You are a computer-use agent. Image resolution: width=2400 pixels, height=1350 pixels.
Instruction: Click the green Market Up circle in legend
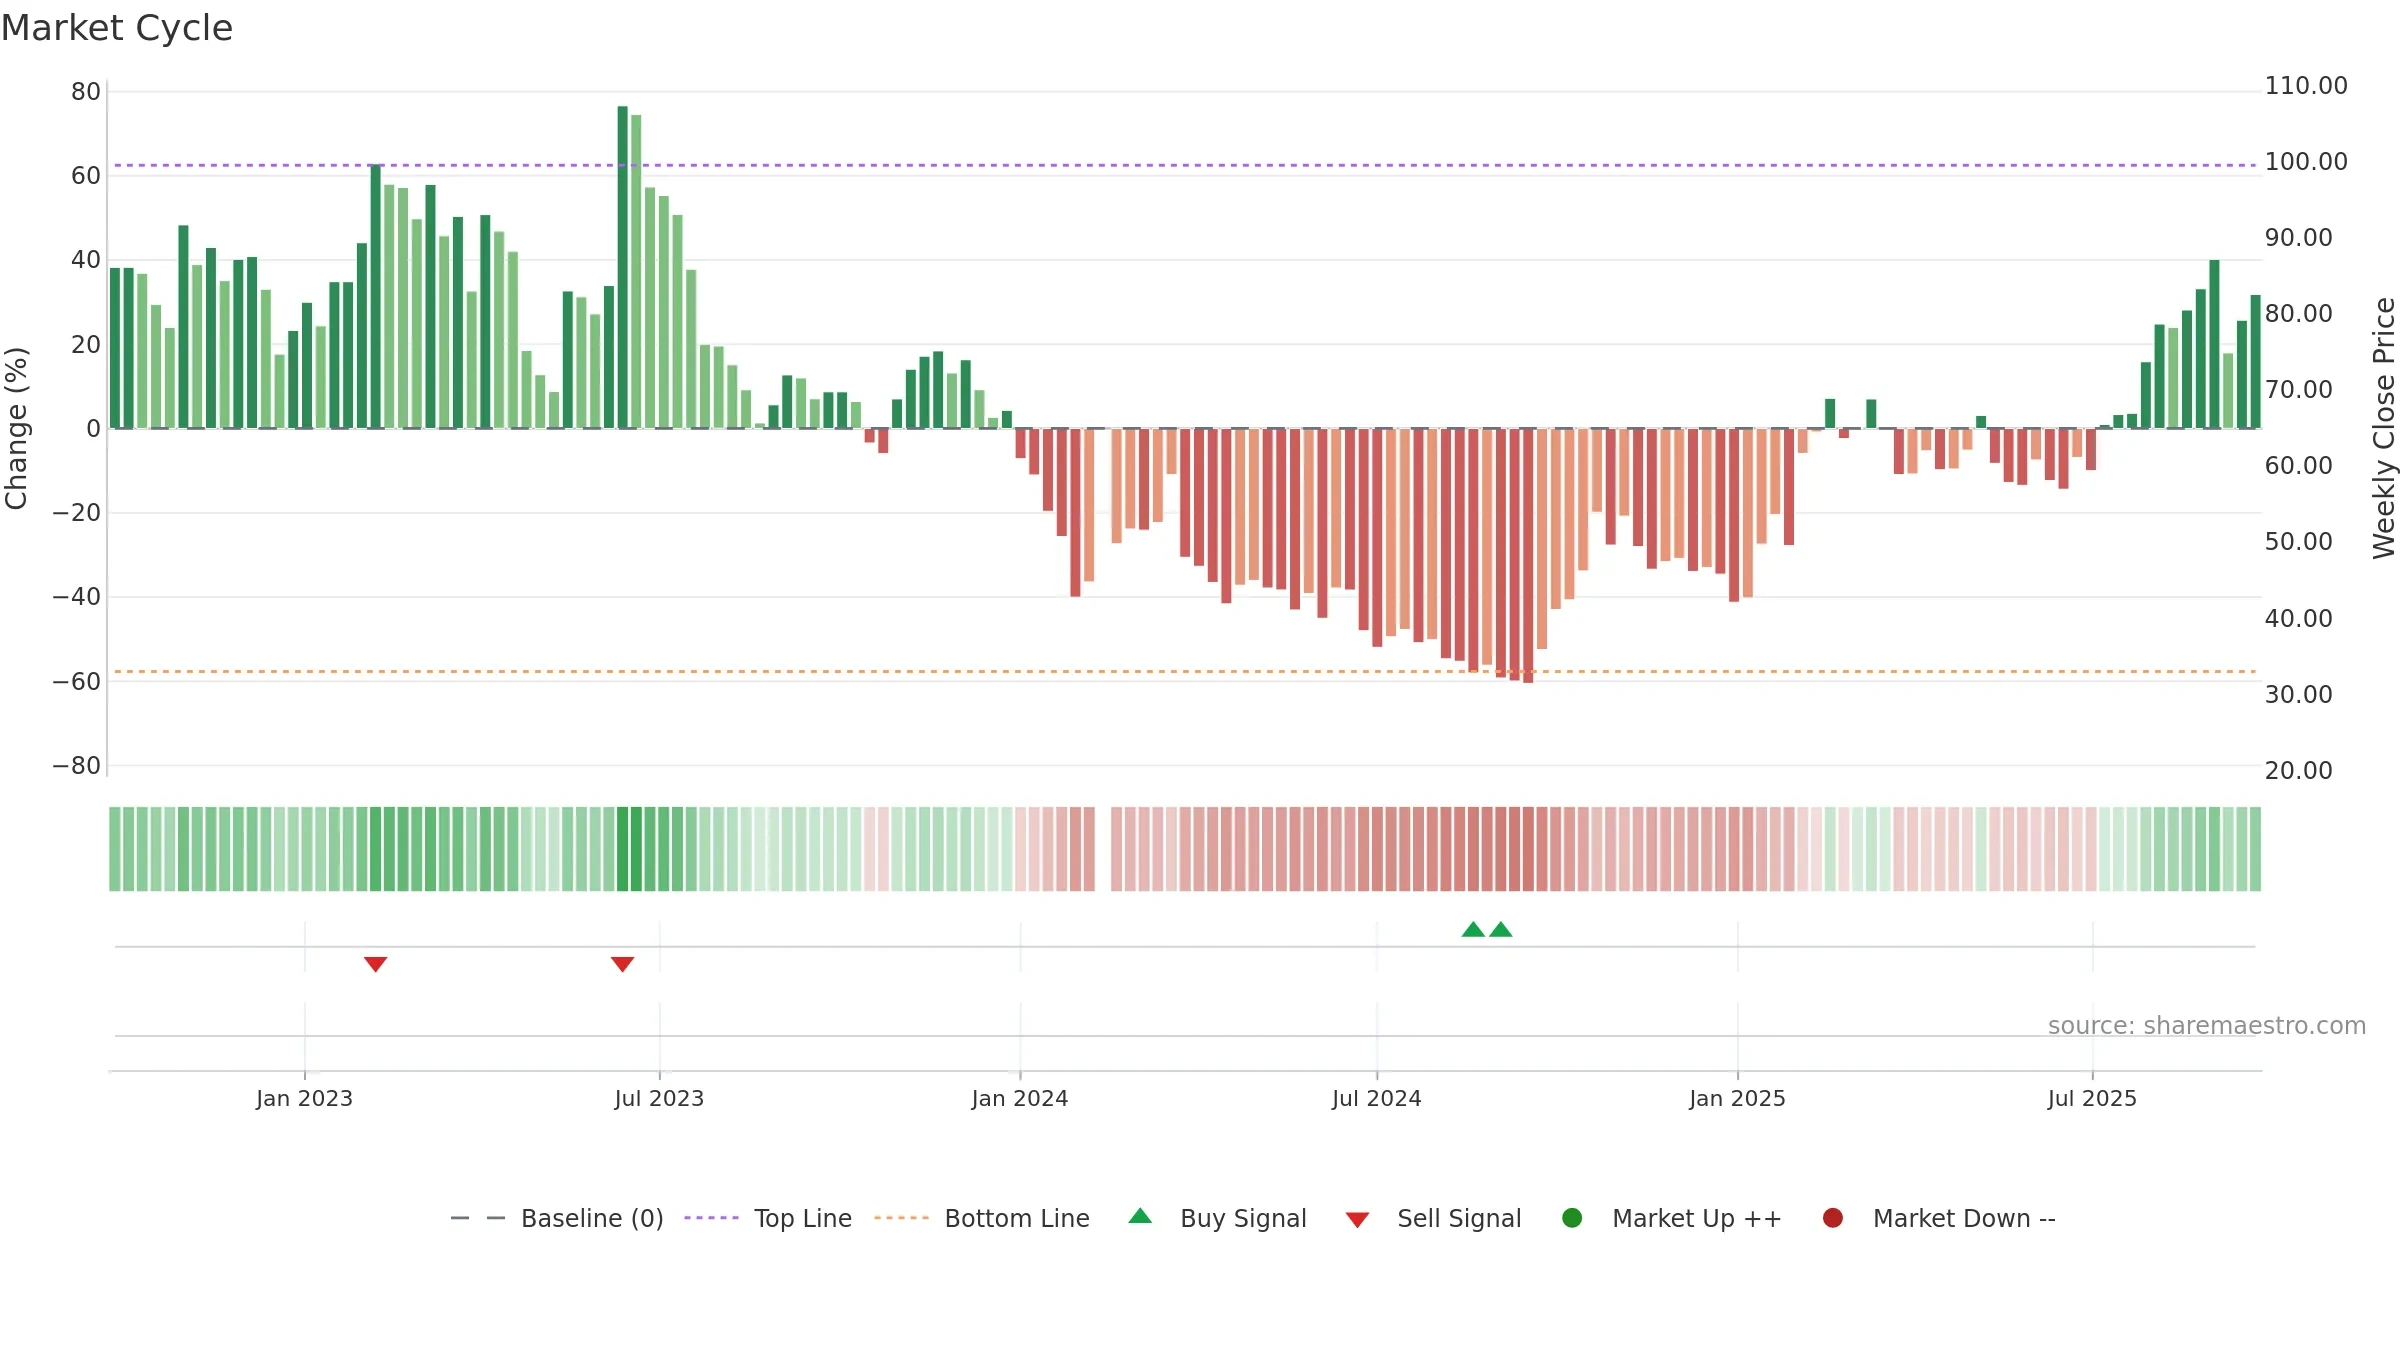coord(1572,1218)
